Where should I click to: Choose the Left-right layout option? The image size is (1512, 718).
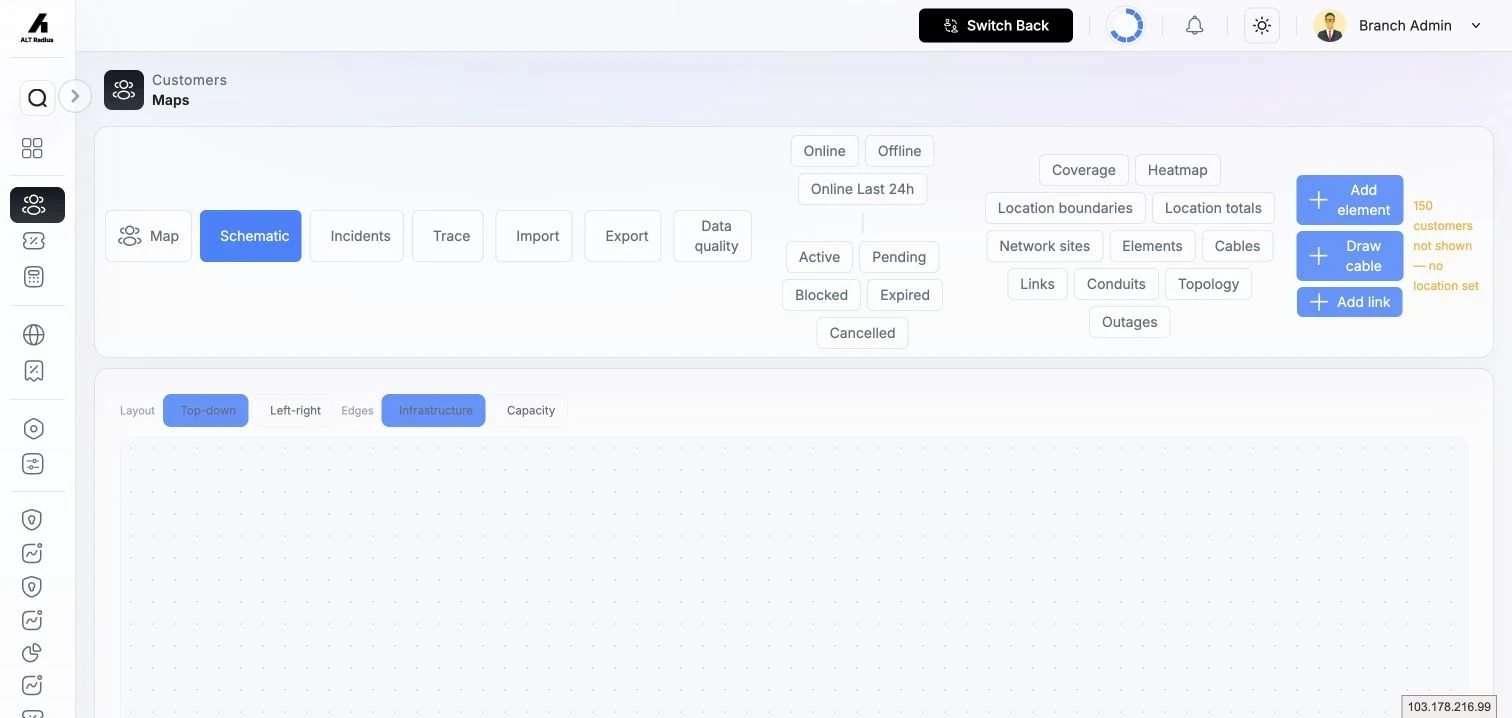(x=296, y=410)
